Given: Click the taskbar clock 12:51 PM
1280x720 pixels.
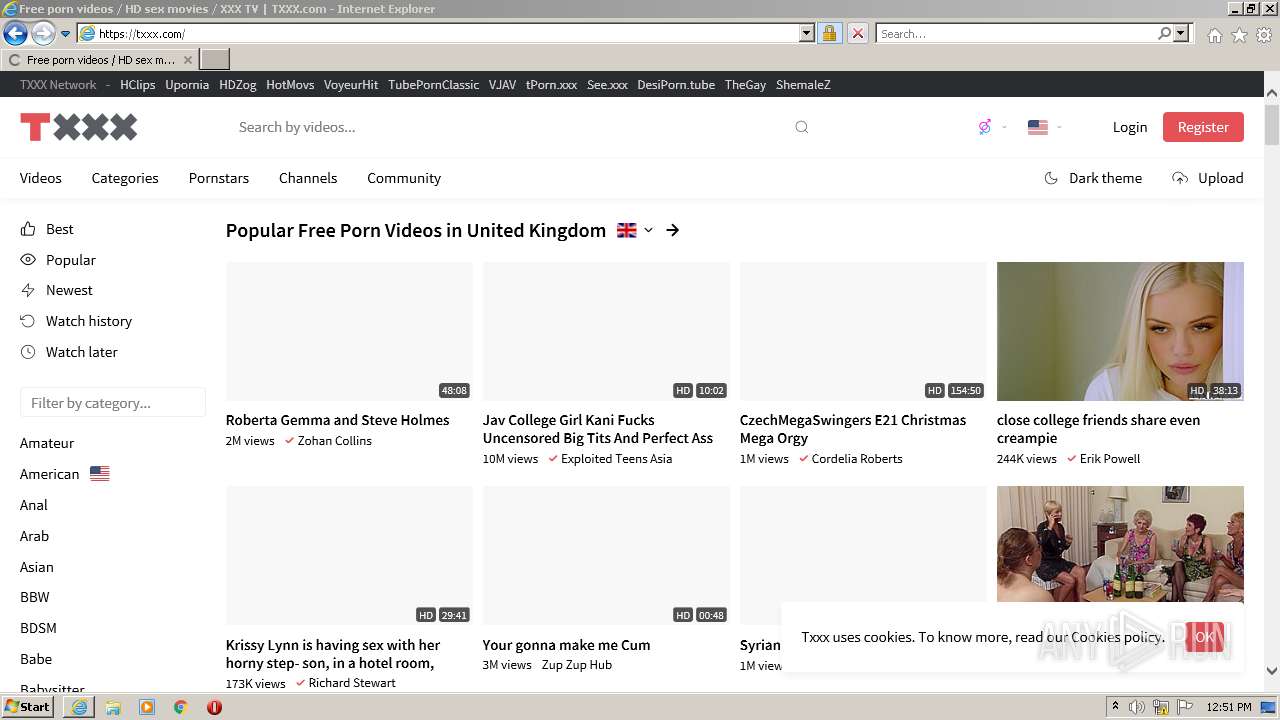Looking at the screenshot, I should [1229, 707].
